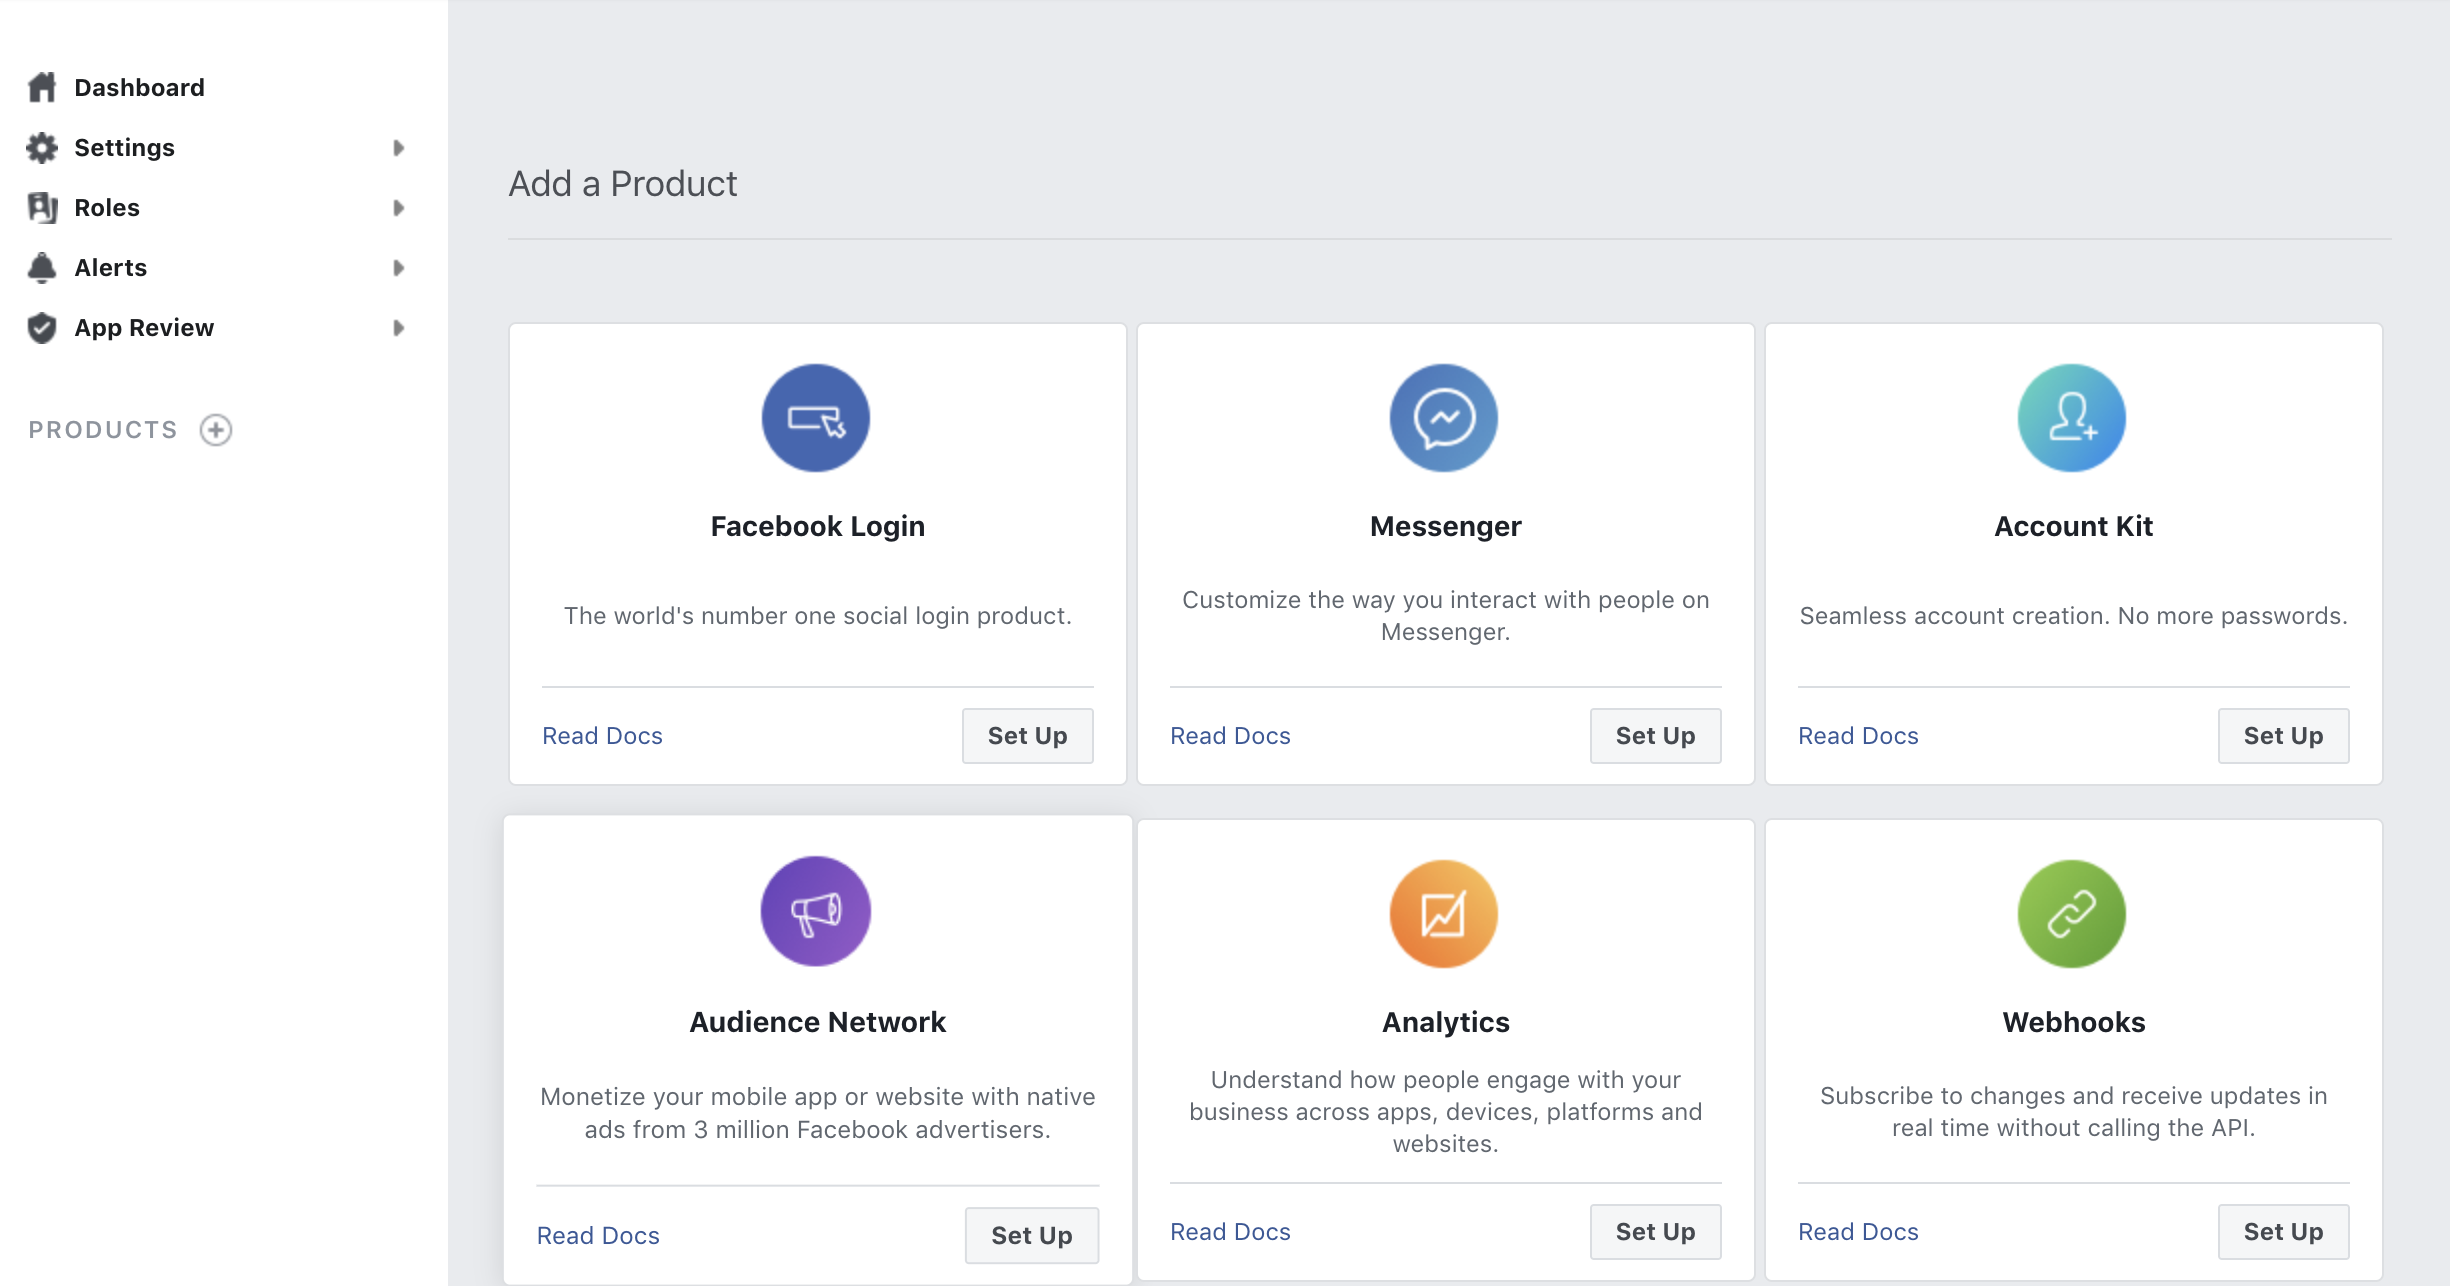Click the Settings gear icon
This screenshot has width=2450, height=1286.
coord(42,147)
